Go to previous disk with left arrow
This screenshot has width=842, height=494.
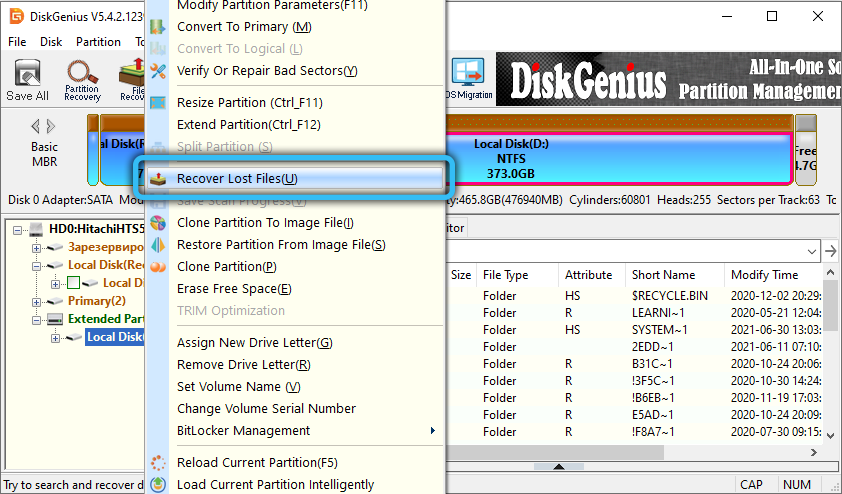coord(35,126)
